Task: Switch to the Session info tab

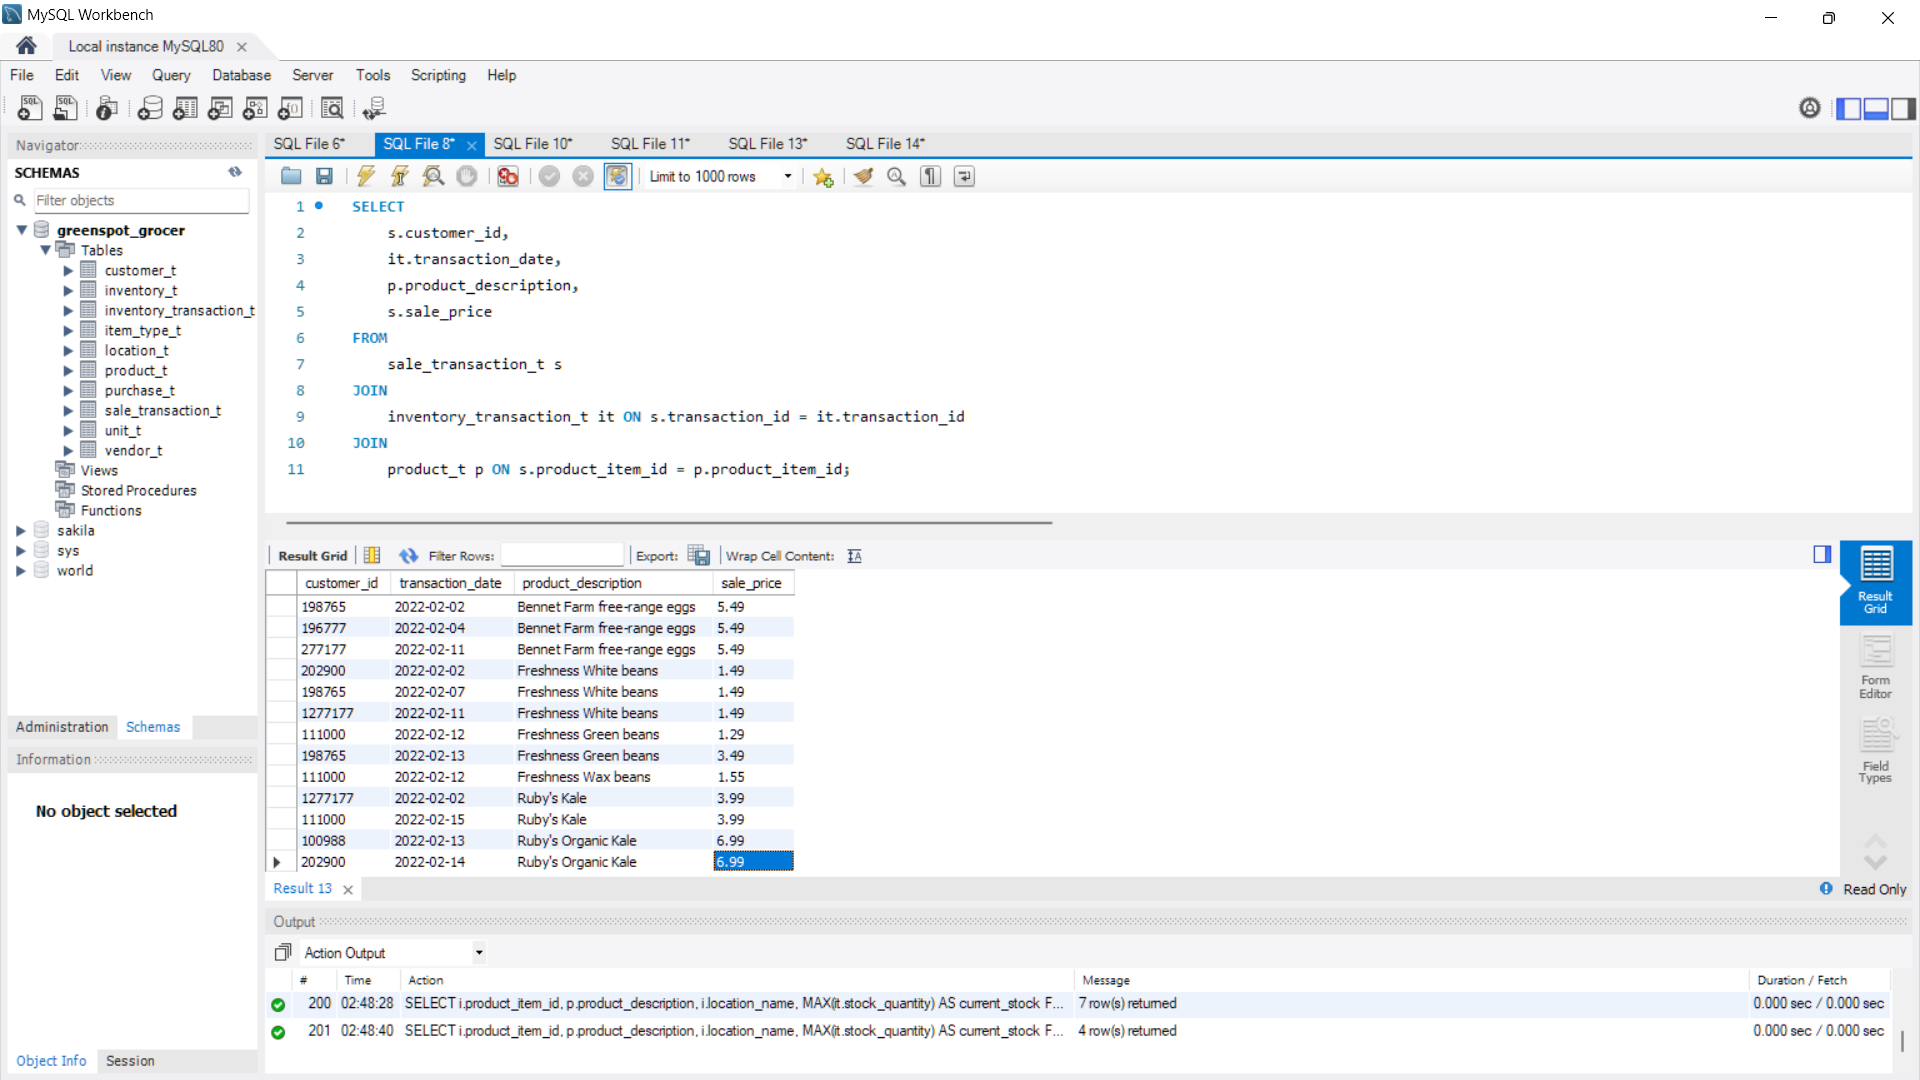Action: (x=130, y=1061)
